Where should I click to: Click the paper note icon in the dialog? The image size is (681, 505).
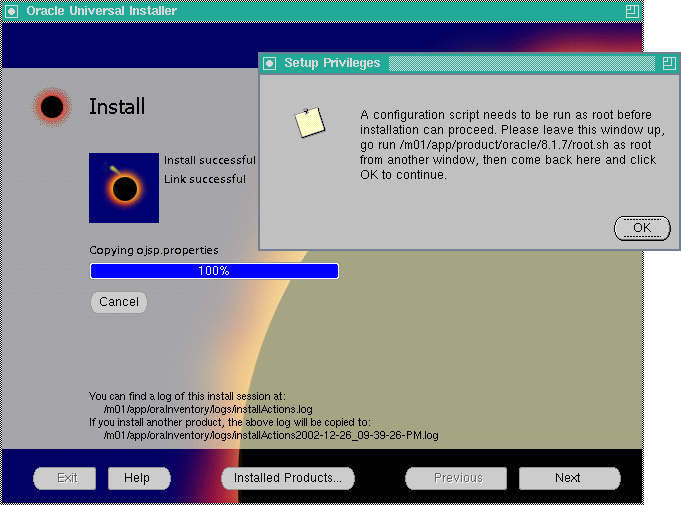point(309,122)
